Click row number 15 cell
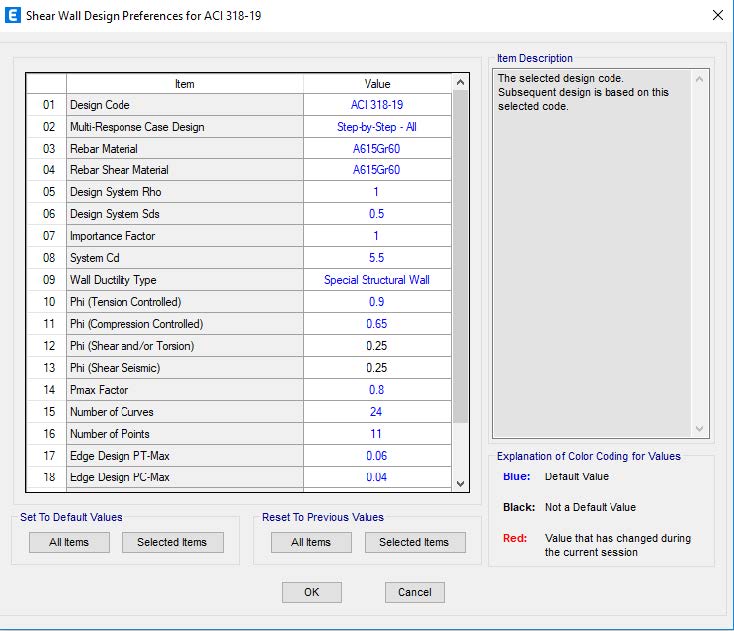 (x=47, y=412)
